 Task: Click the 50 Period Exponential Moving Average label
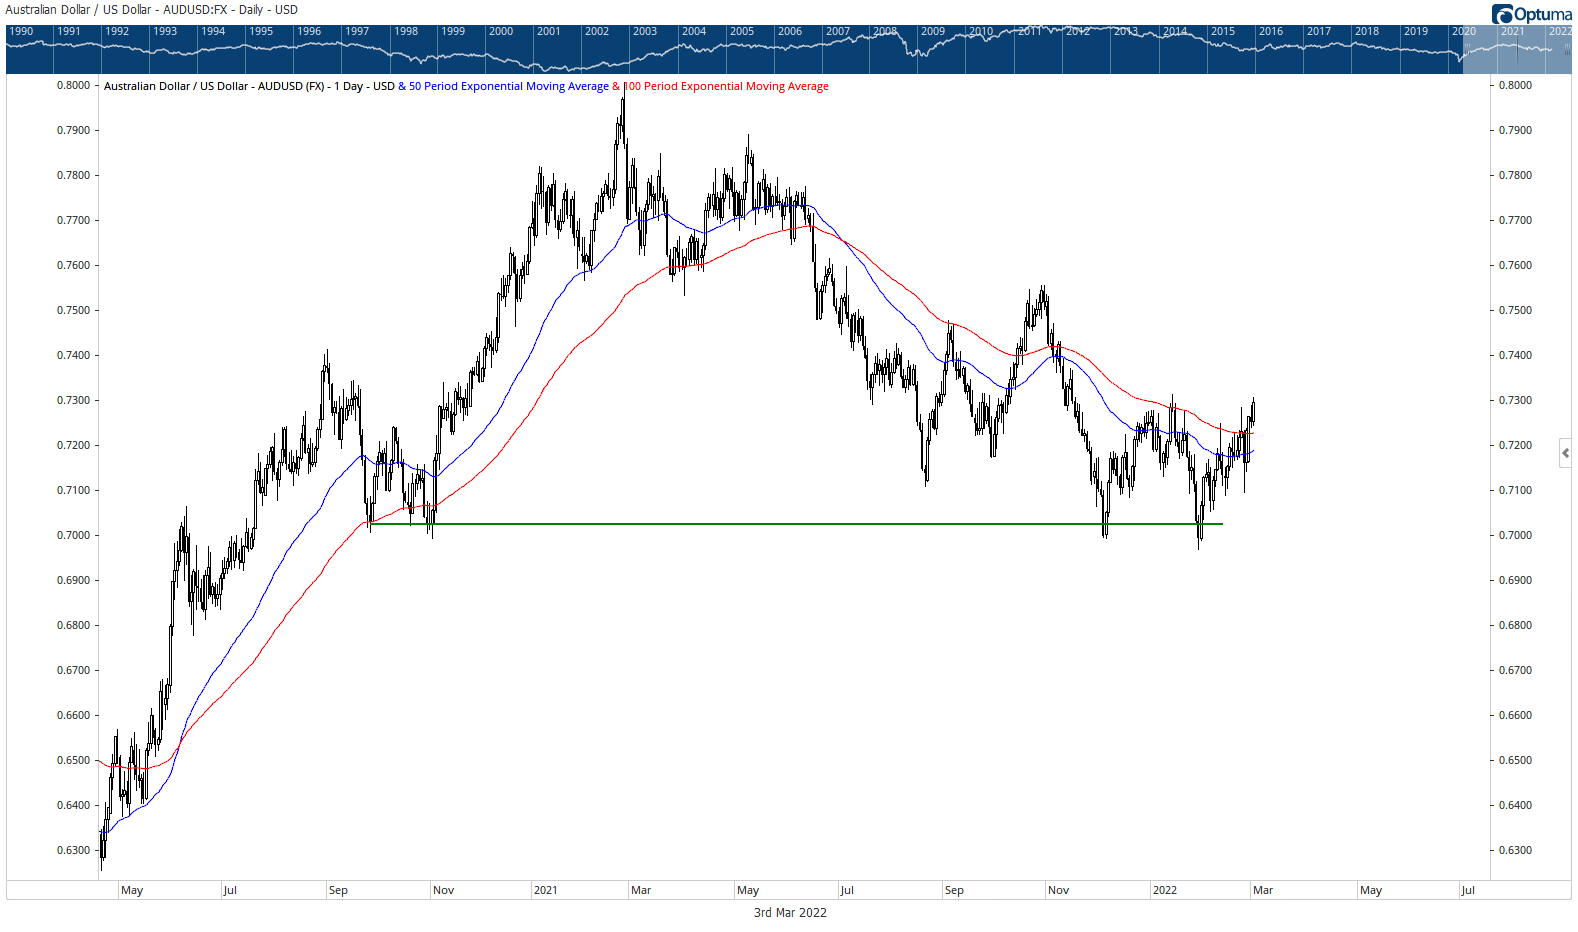(x=508, y=86)
